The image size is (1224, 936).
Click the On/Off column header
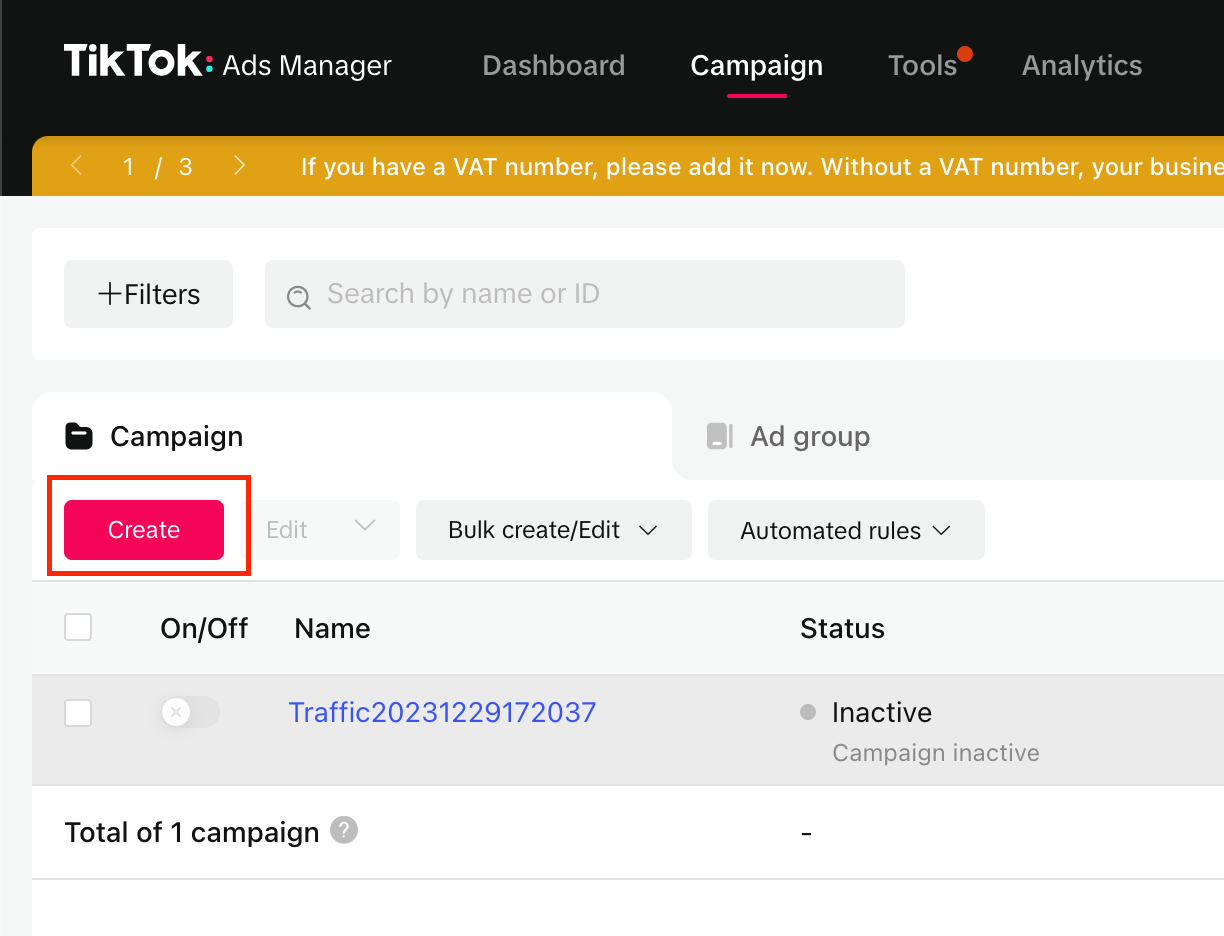point(204,628)
